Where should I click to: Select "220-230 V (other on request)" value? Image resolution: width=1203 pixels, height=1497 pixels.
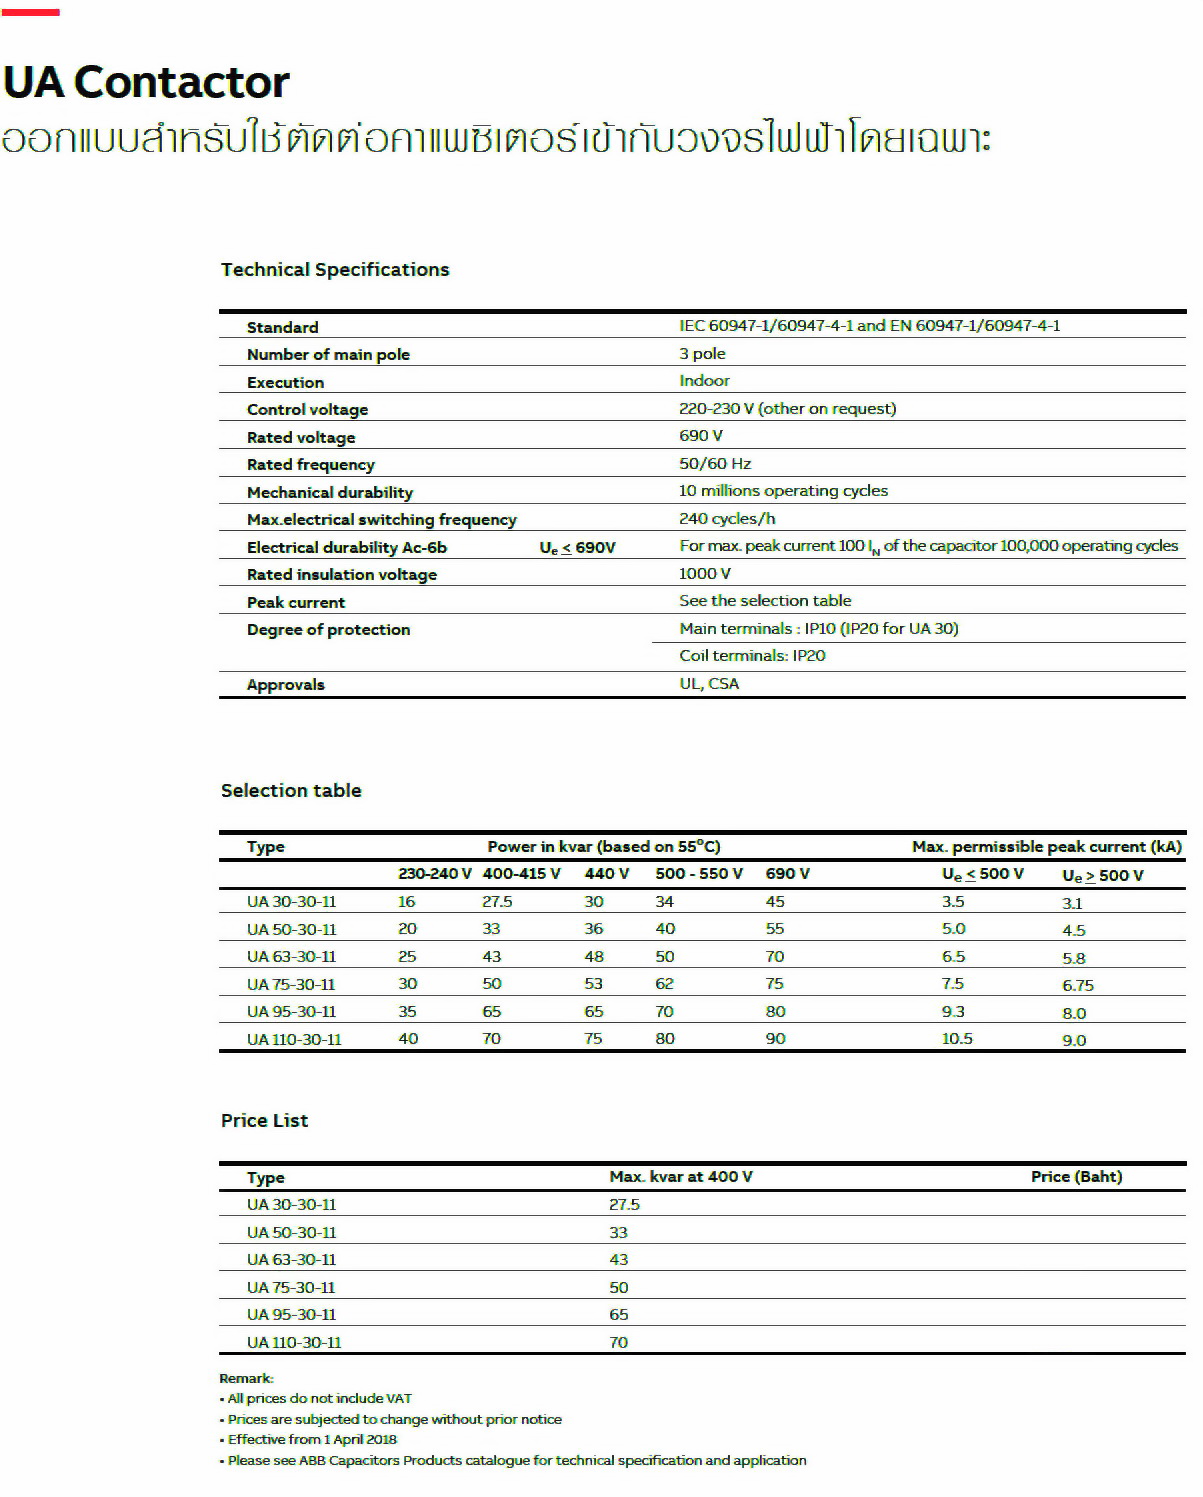tap(788, 408)
